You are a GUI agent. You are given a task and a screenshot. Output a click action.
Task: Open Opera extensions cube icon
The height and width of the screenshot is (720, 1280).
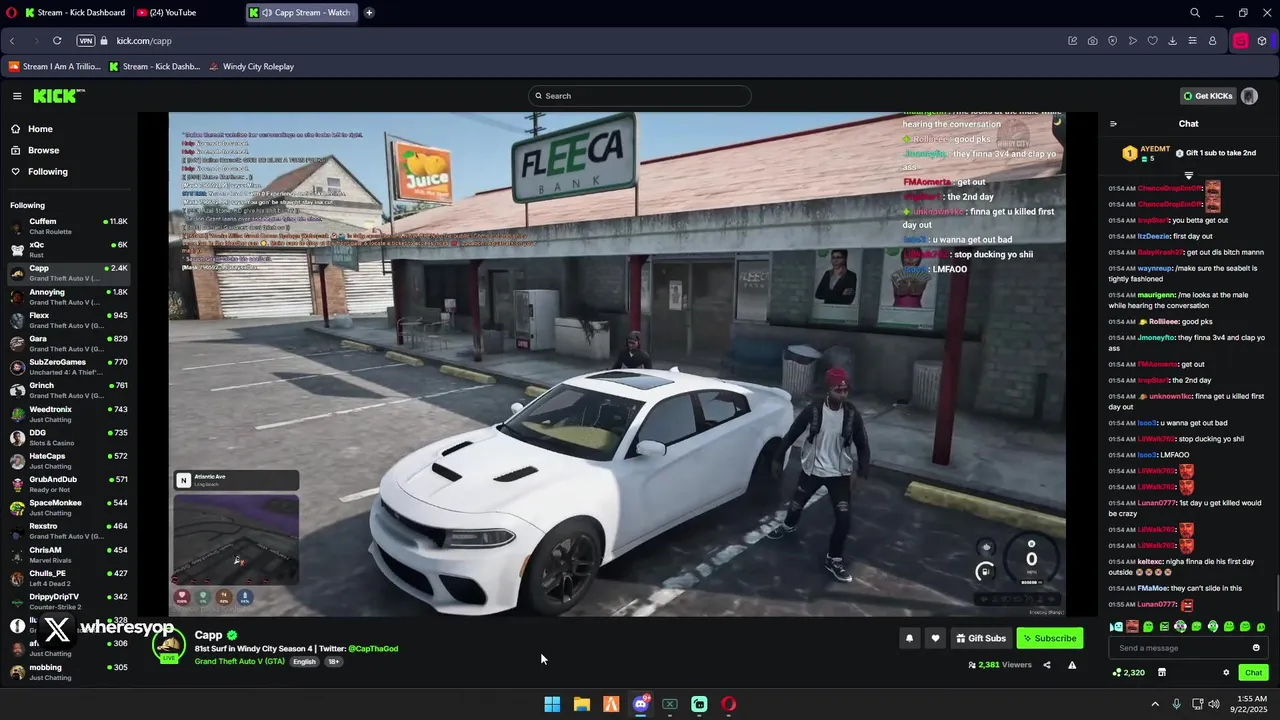pos(1262,41)
